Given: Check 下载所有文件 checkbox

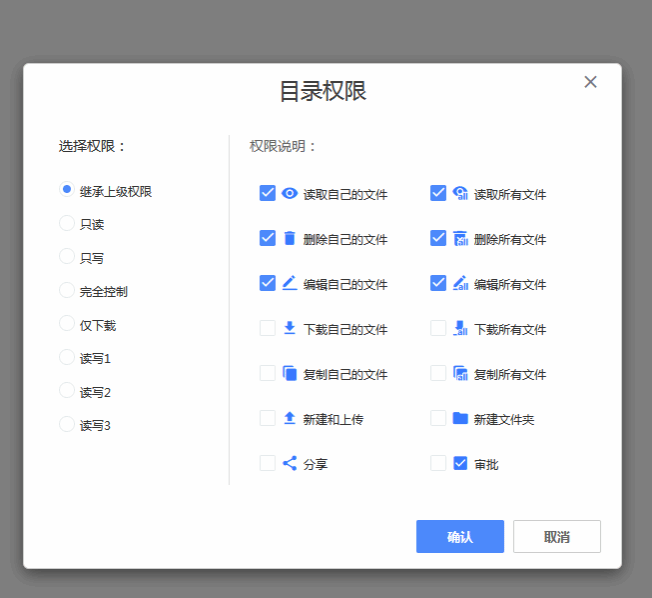Looking at the screenshot, I should 438,328.
